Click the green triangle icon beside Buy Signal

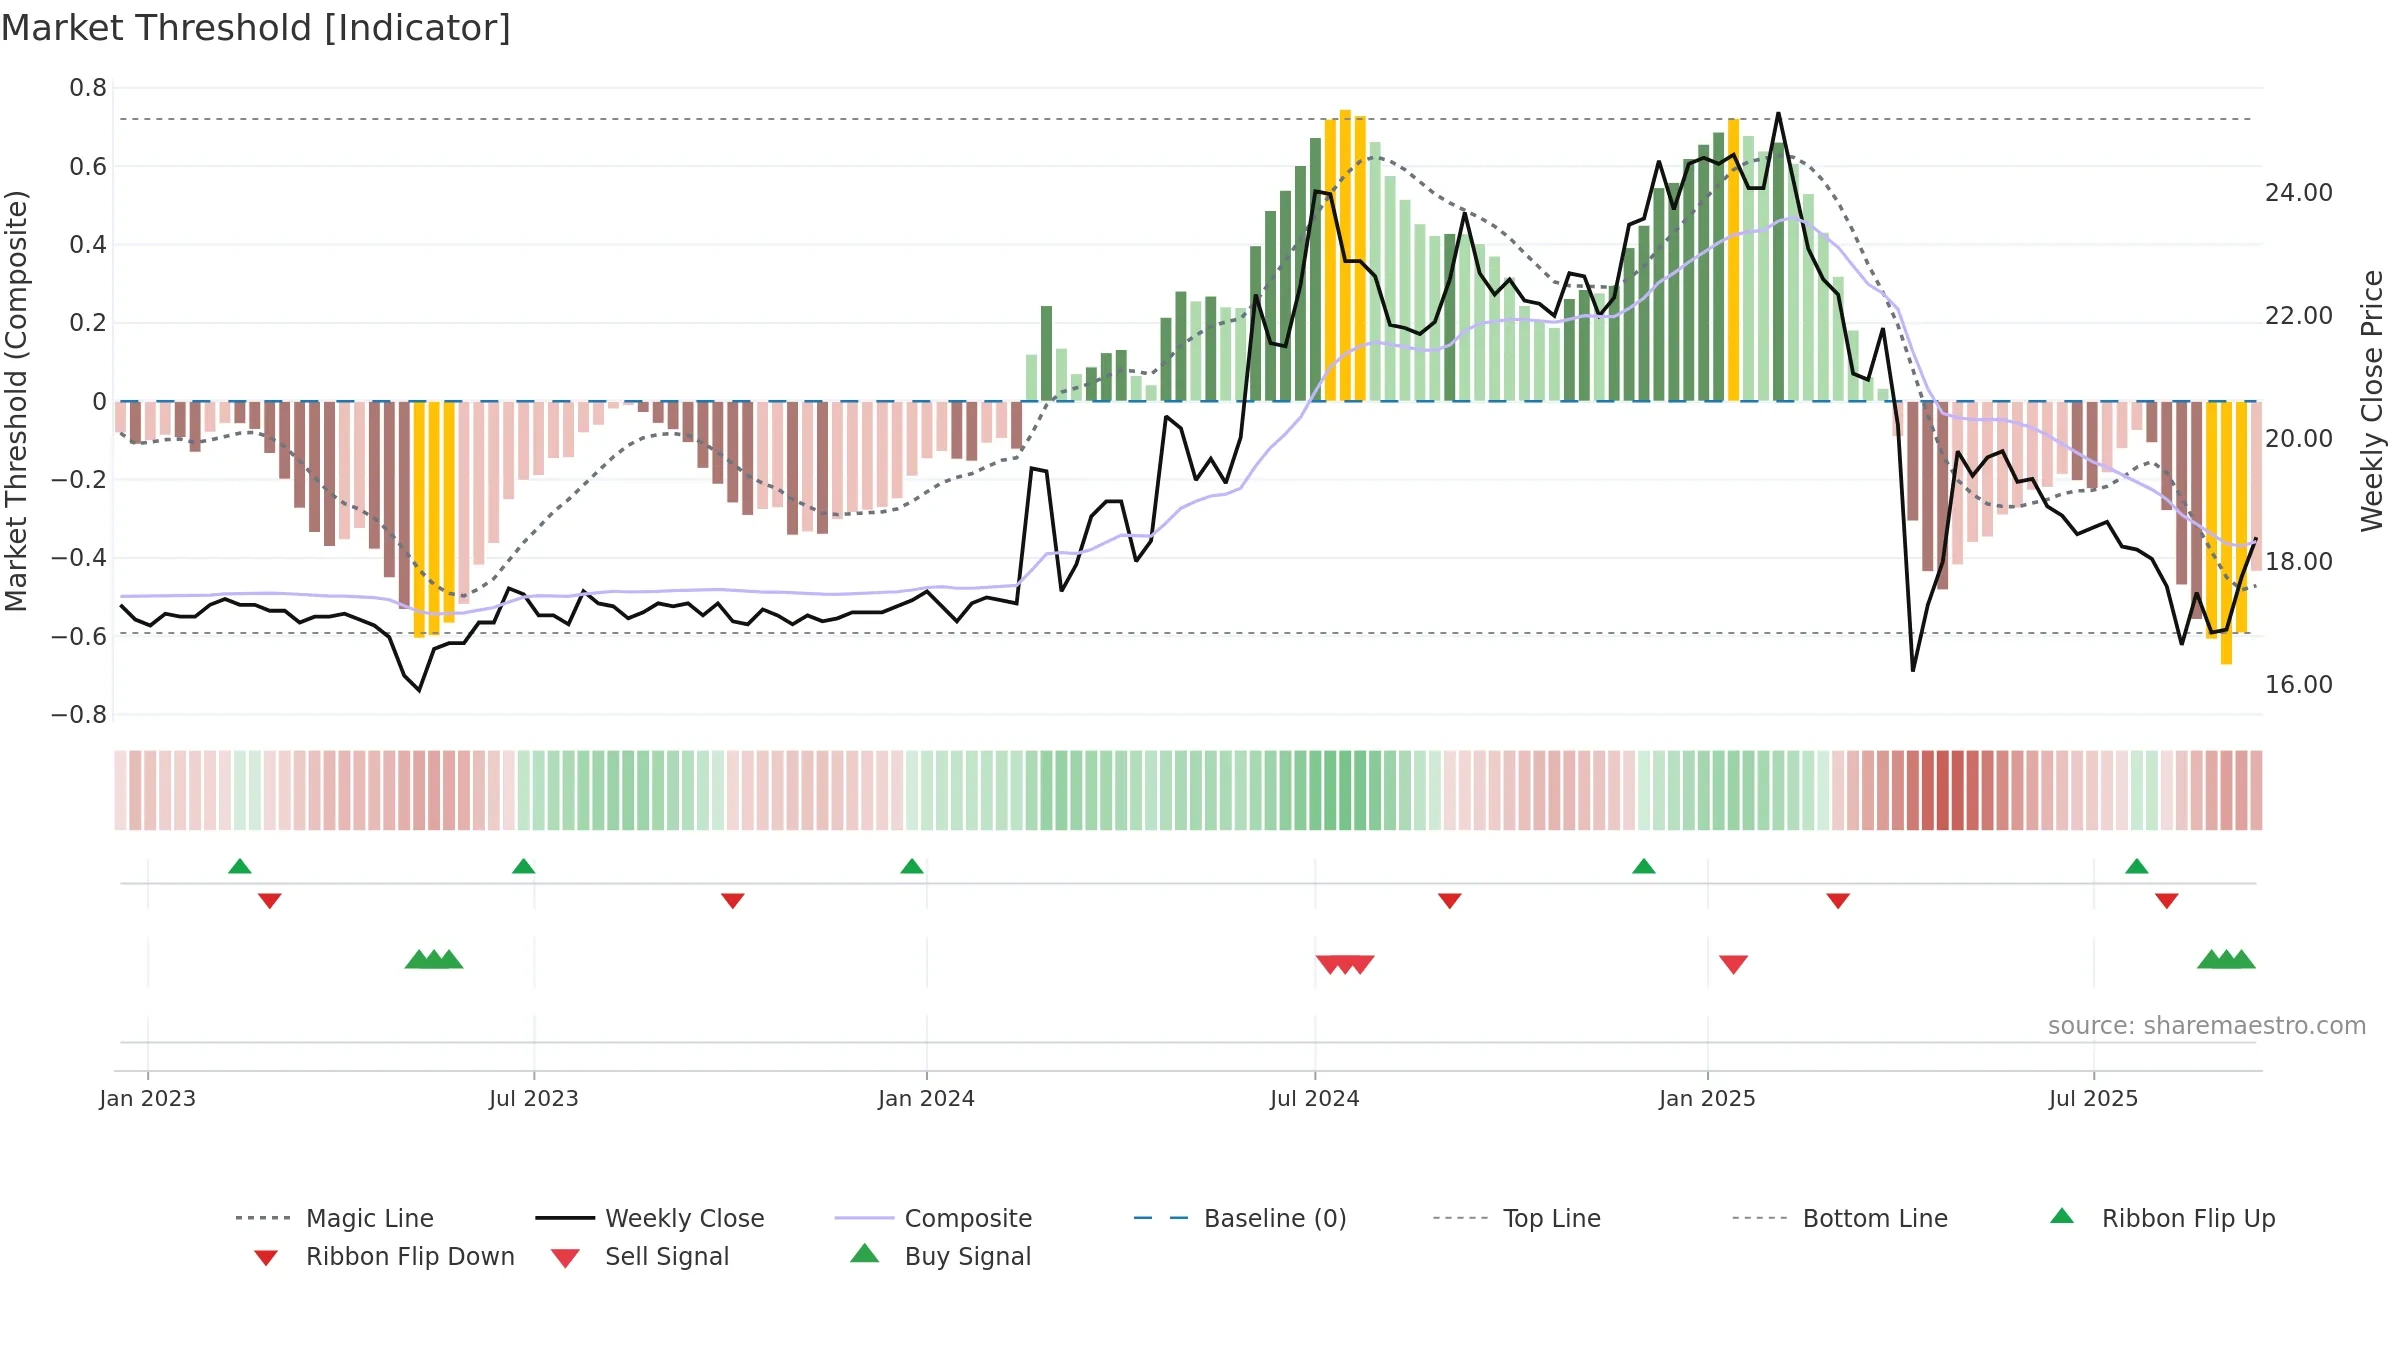[865, 1253]
